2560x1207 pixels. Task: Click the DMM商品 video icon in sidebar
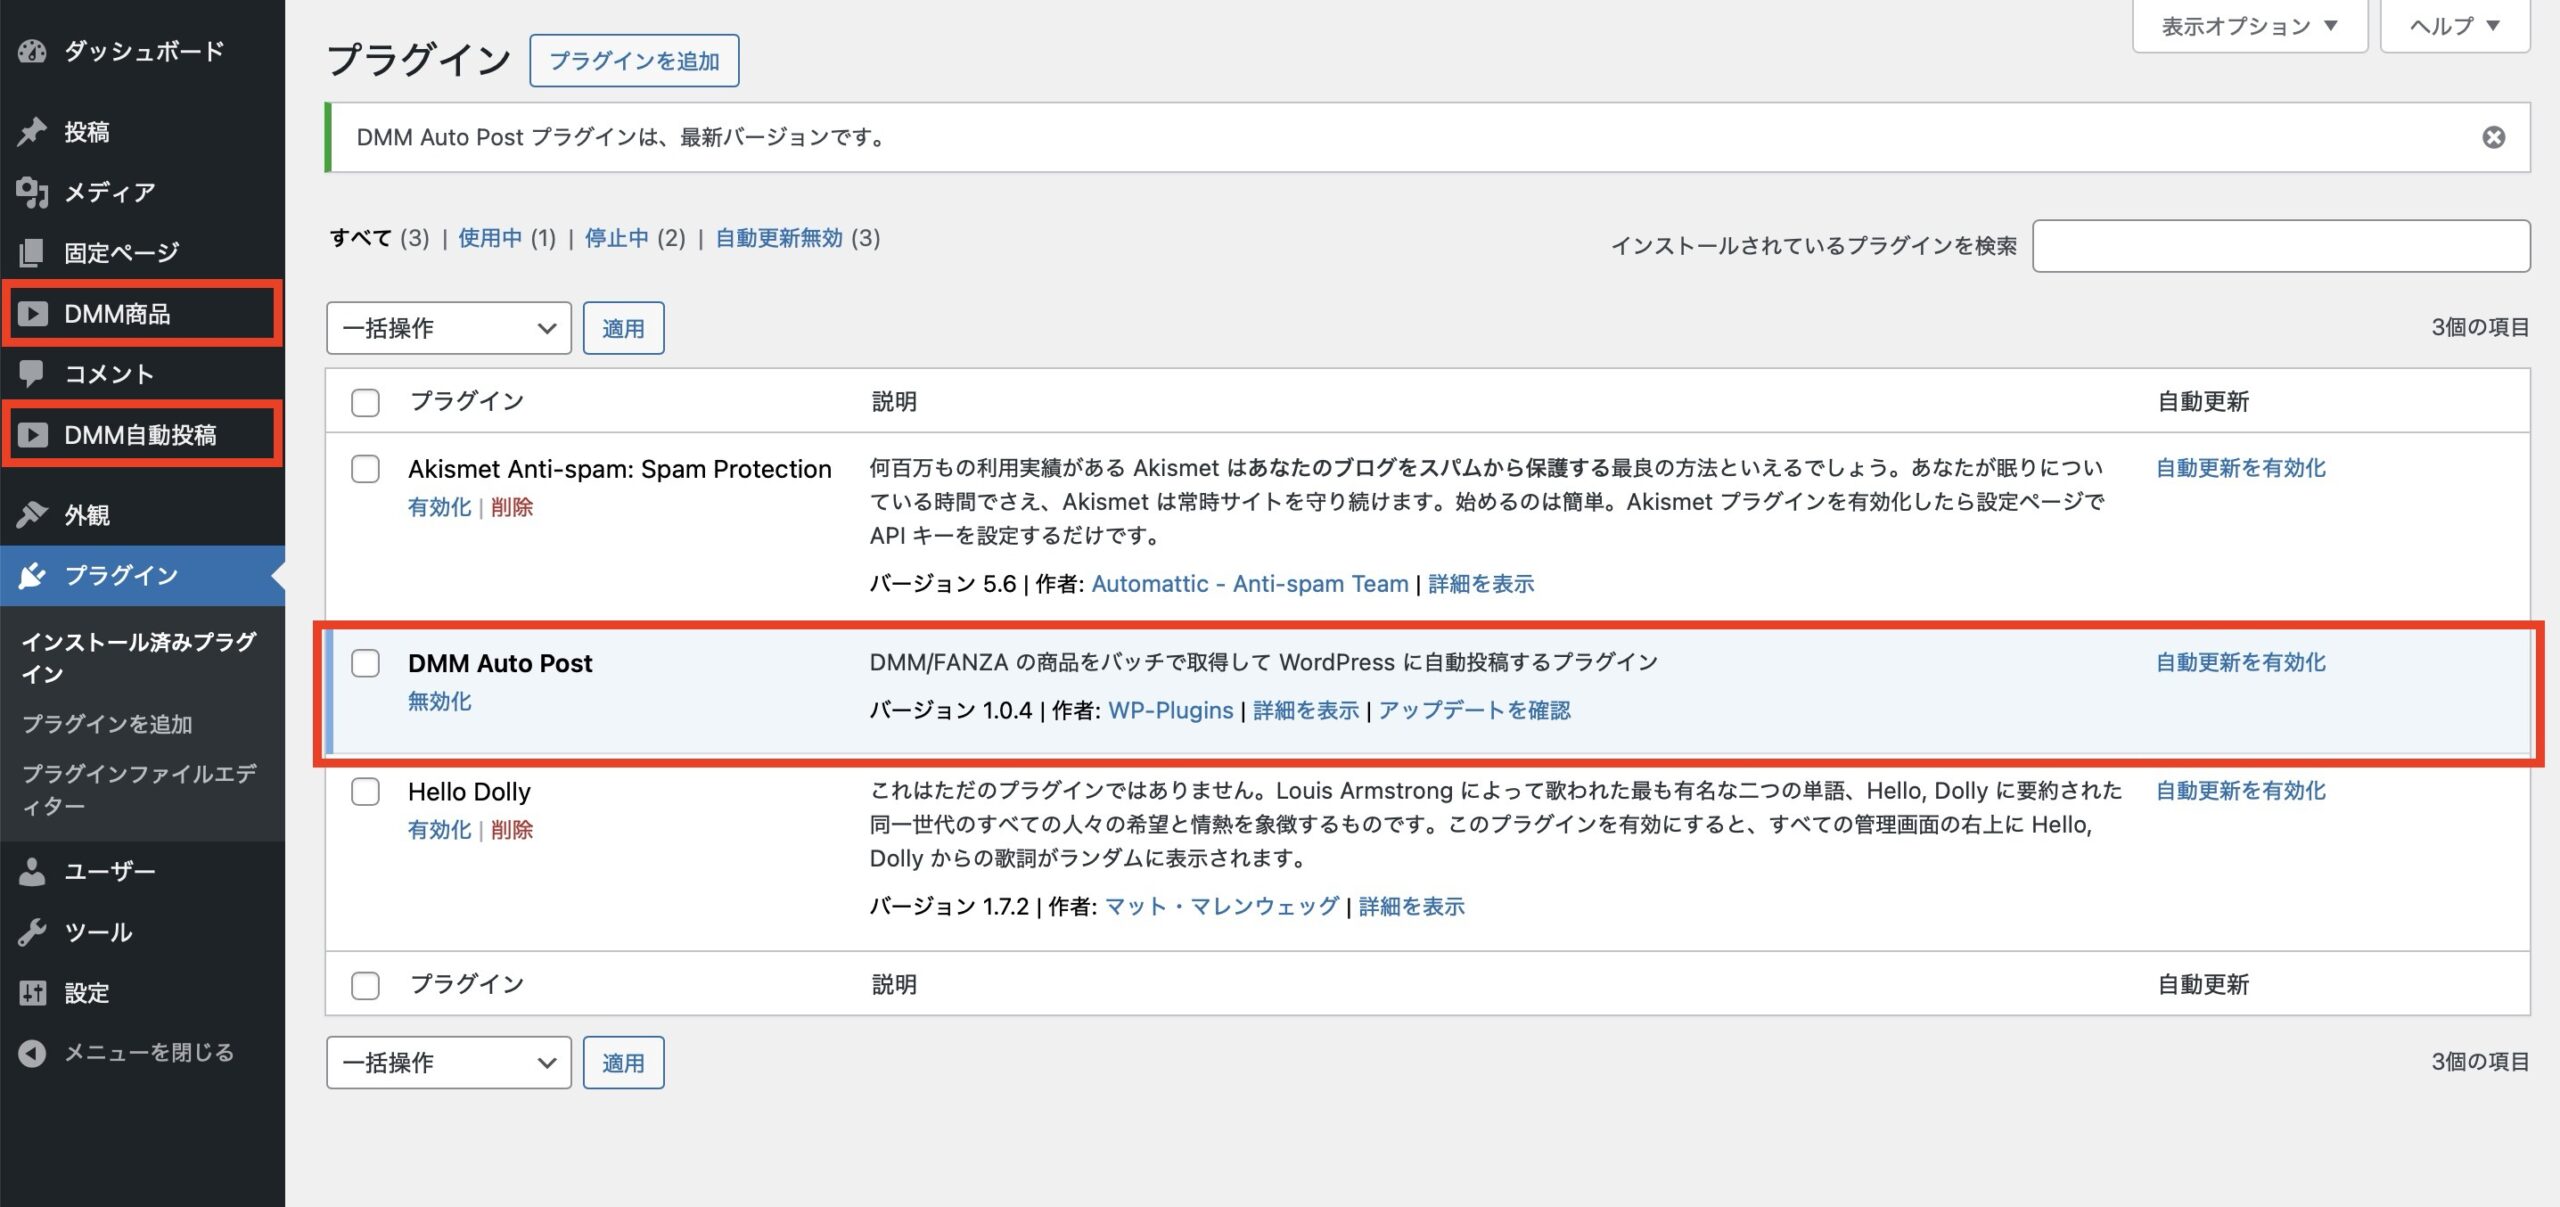[x=33, y=312]
